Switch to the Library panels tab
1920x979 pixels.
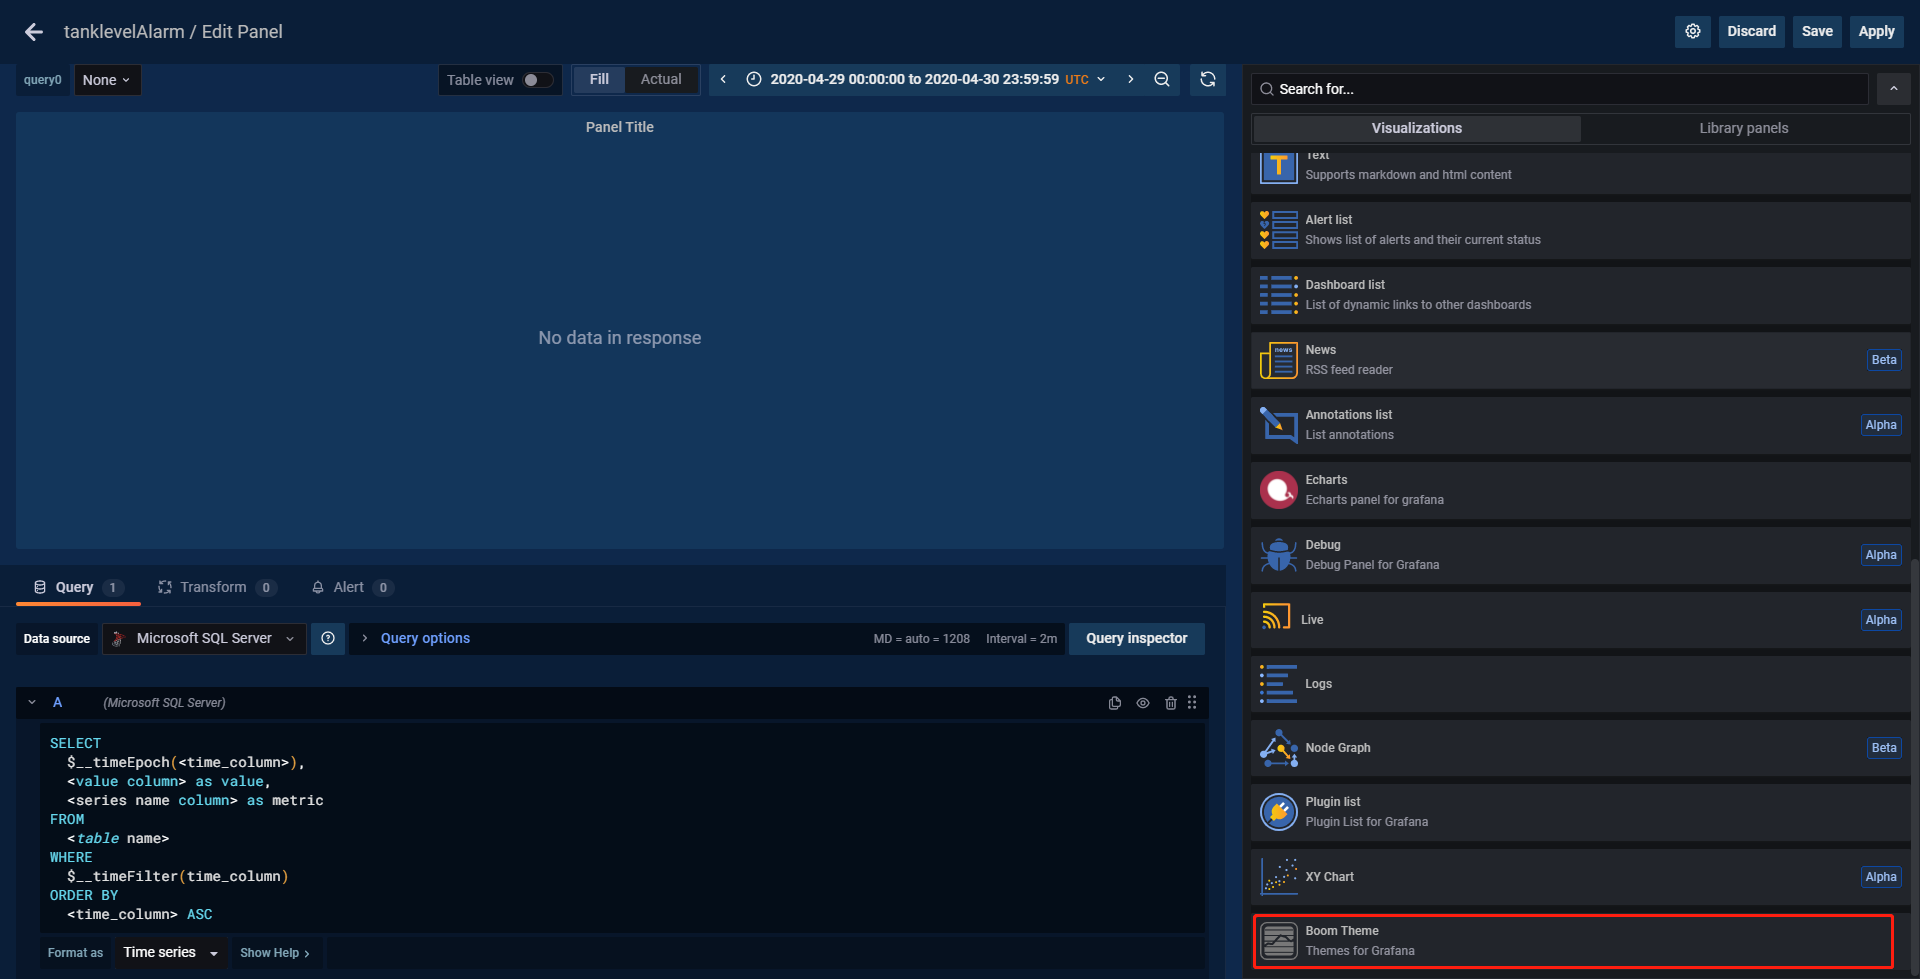1744,128
